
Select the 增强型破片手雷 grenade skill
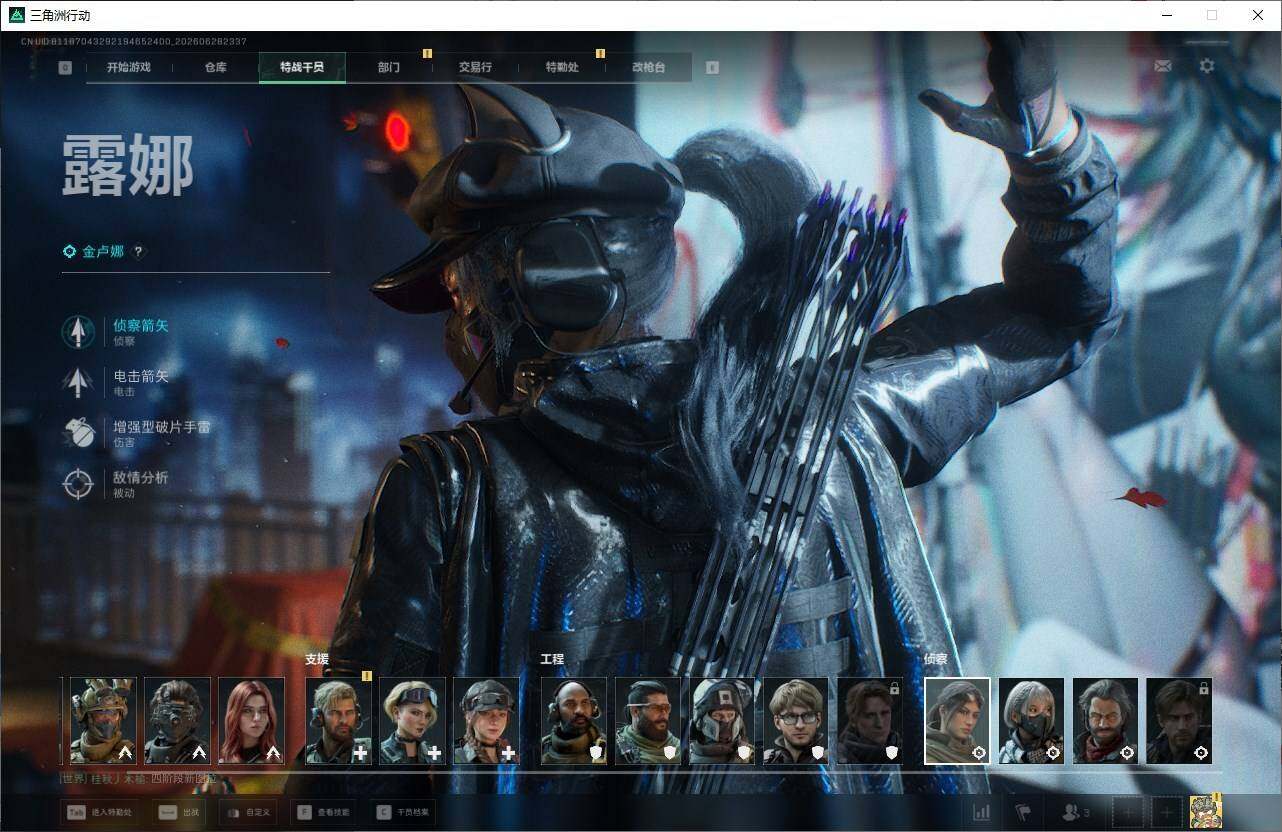coord(136,432)
